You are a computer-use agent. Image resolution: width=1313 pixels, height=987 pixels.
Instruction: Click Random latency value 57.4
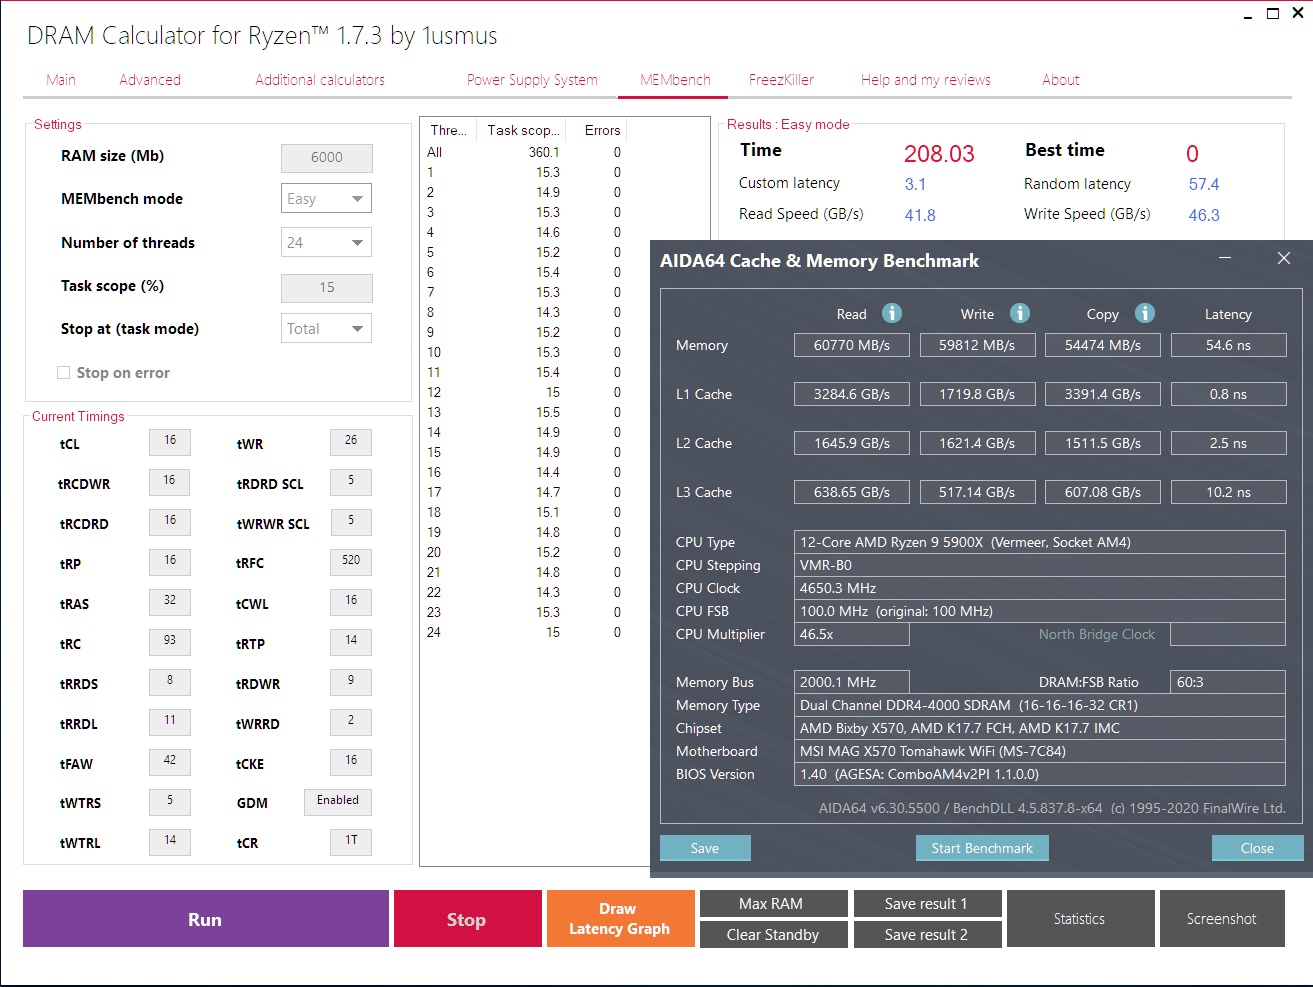tap(1204, 184)
